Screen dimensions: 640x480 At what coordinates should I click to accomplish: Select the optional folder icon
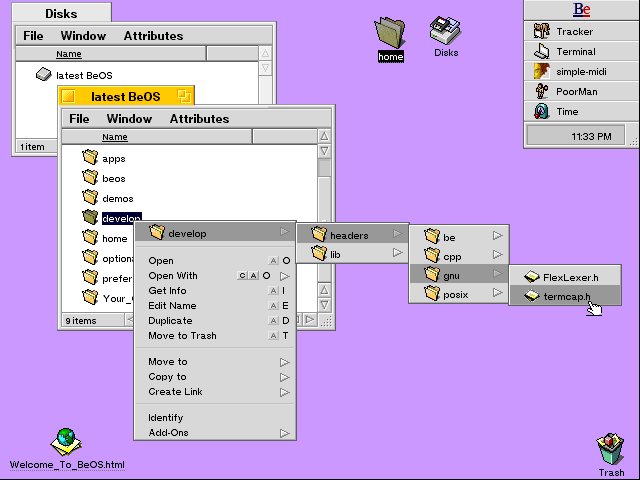(90, 257)
